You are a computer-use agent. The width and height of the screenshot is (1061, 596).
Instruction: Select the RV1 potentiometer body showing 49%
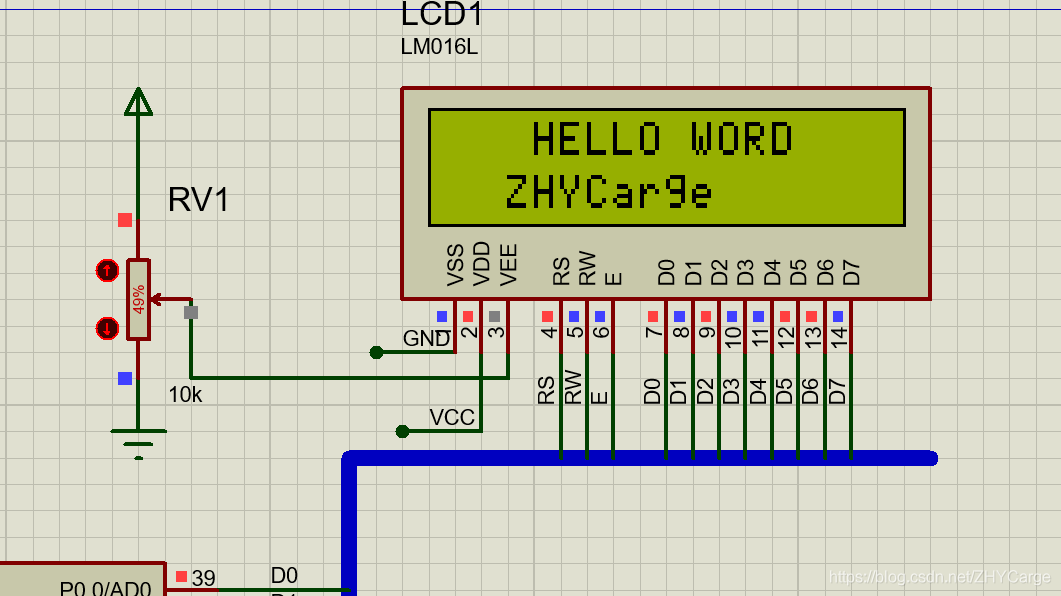tap(138, 300)
